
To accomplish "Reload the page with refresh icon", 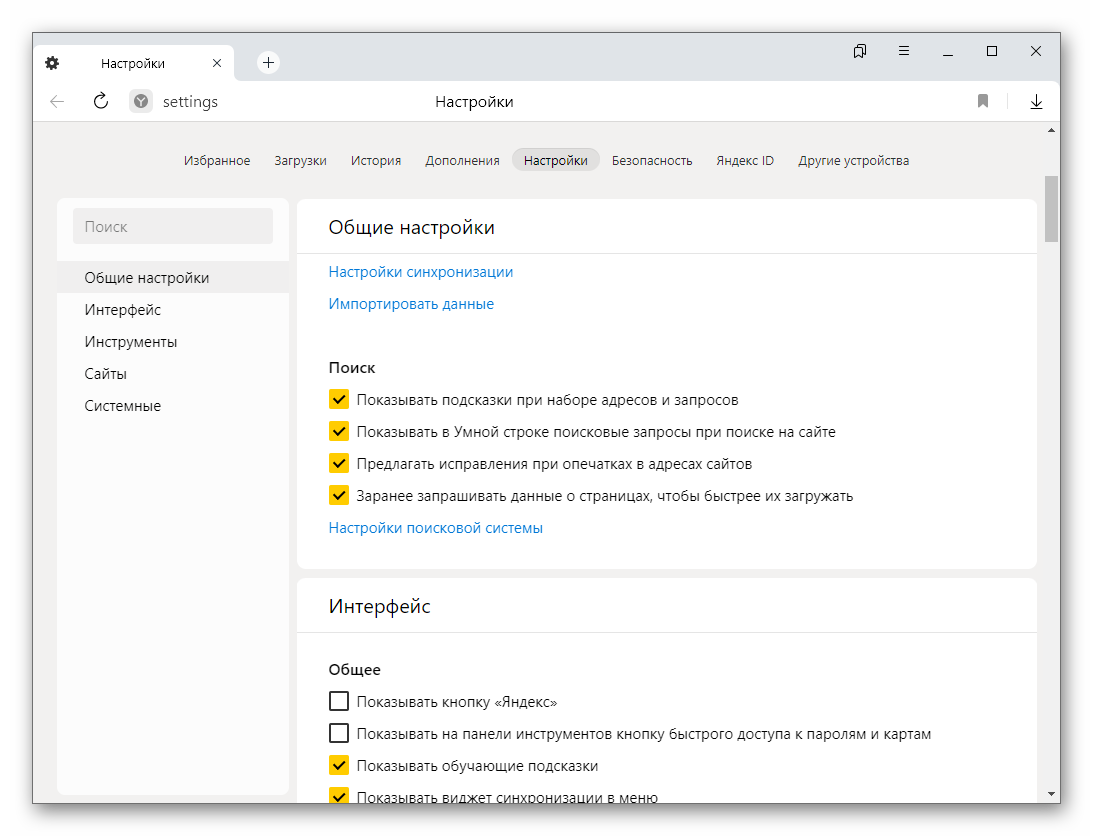I will 100,101.
